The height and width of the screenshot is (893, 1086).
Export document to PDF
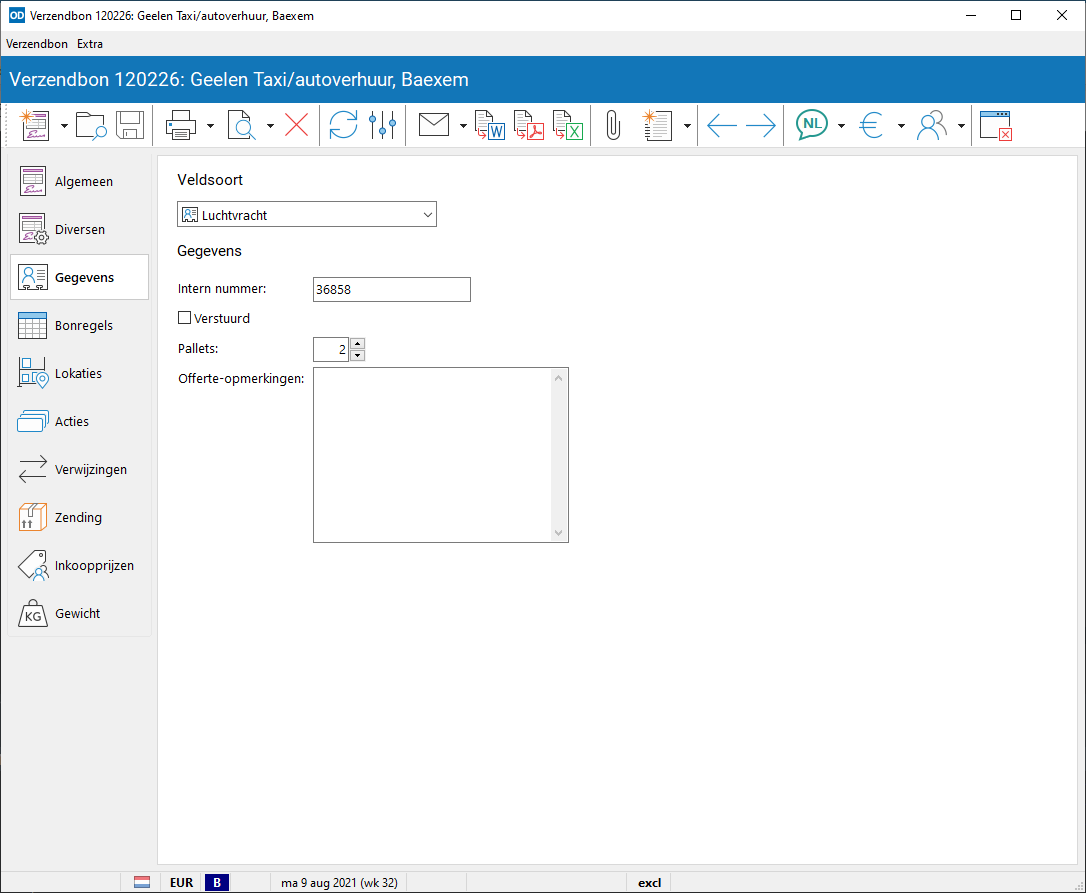click(x=528, y=125)
